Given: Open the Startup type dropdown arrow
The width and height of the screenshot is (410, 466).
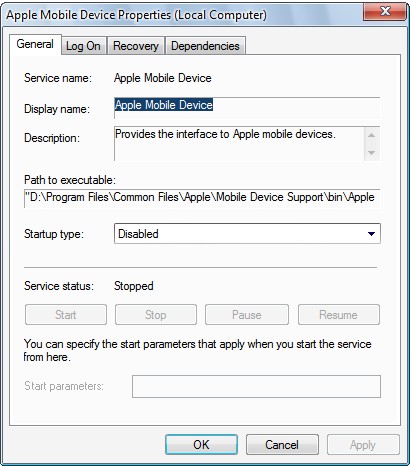Looking at the screenshot, I should point(371,234).
